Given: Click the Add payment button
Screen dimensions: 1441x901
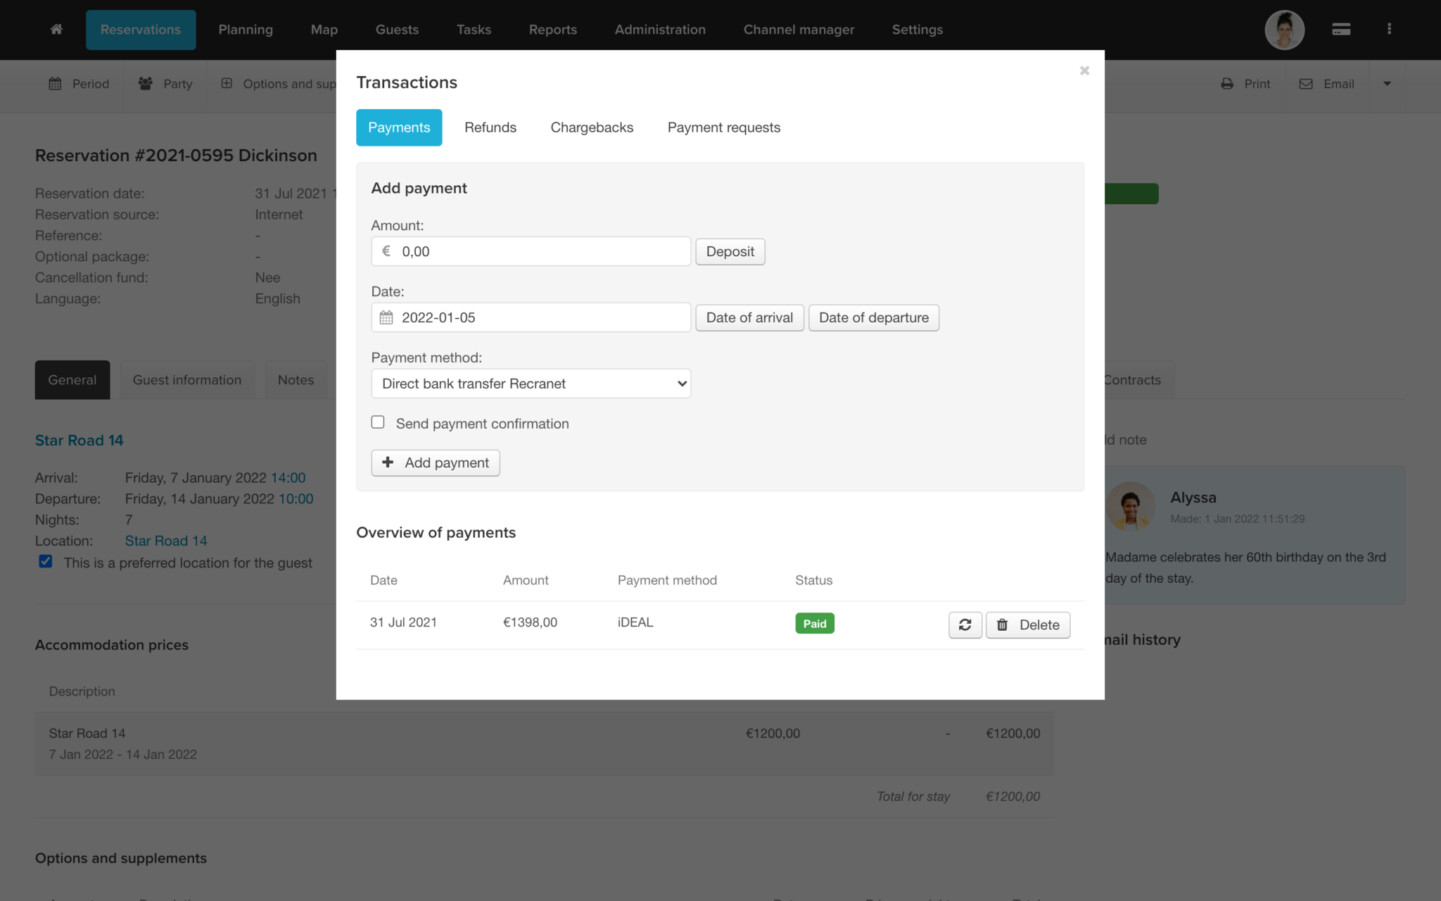Looking at the screenshot, I should click(435, 463).
